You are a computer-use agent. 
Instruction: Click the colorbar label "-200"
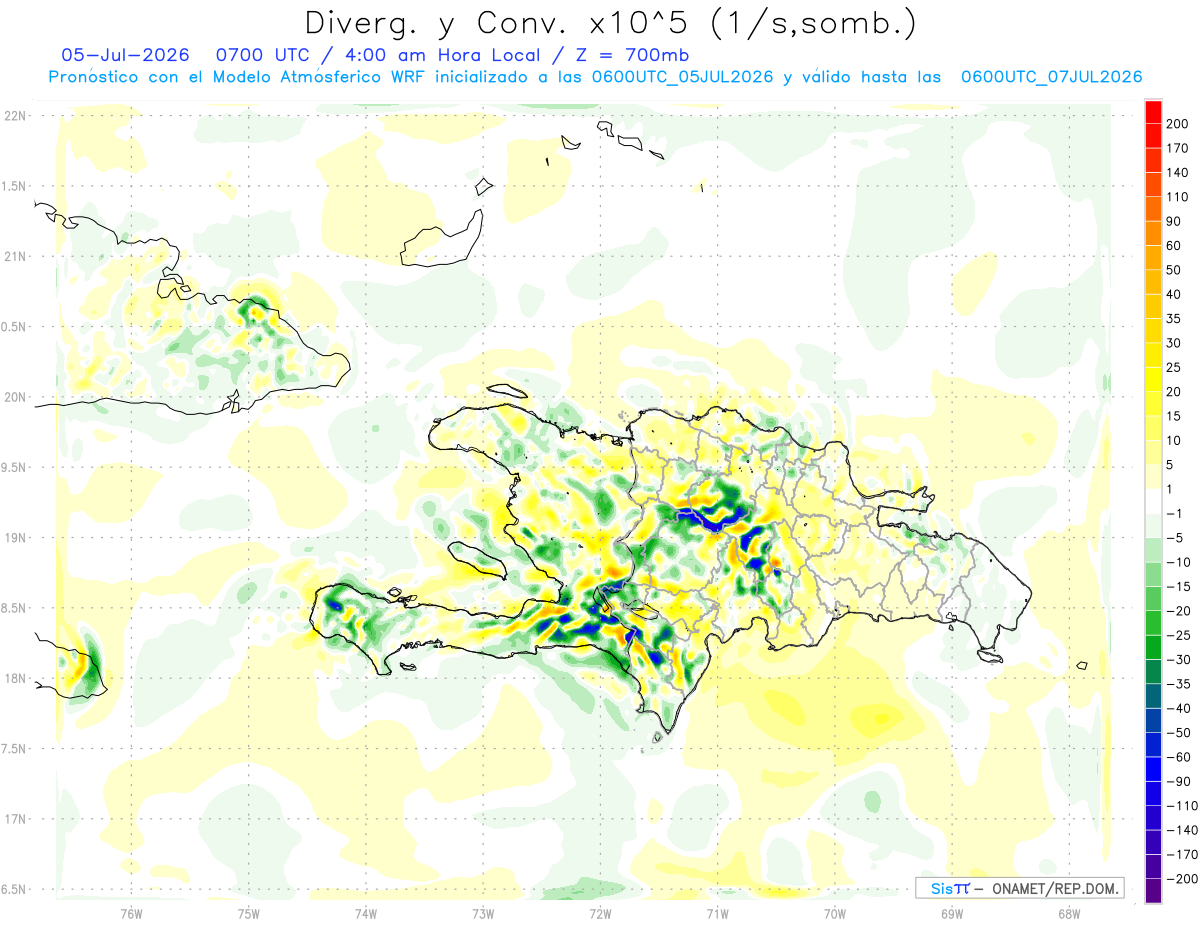pos(1181,879)
